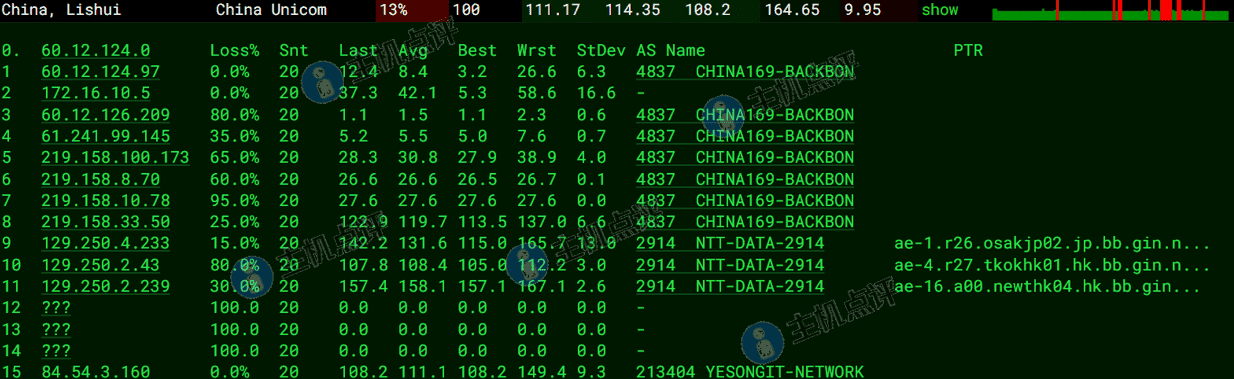The width and height of the screenshot is (1234, 379).
Task: Click the 'AS Name' column header
Action: (x=670, y=50)
